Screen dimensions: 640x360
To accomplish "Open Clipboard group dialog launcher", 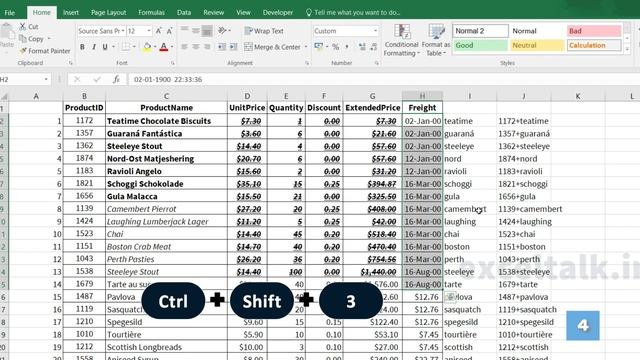I will coord(71,63).
